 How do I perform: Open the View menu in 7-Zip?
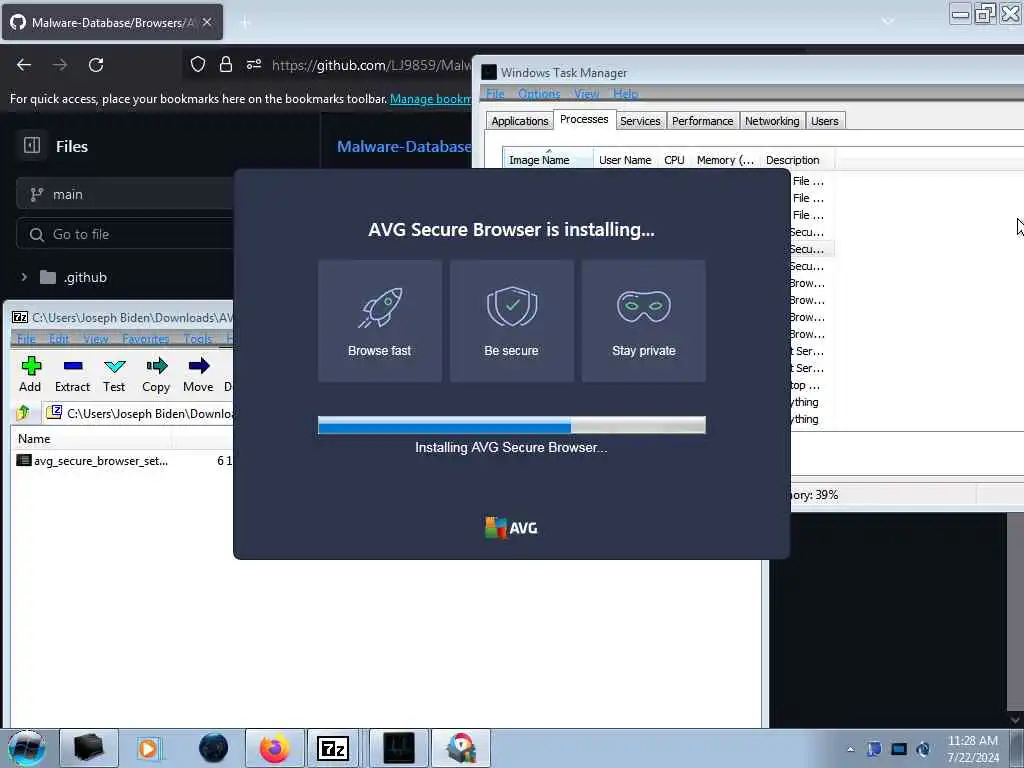[x=96, y=339]
